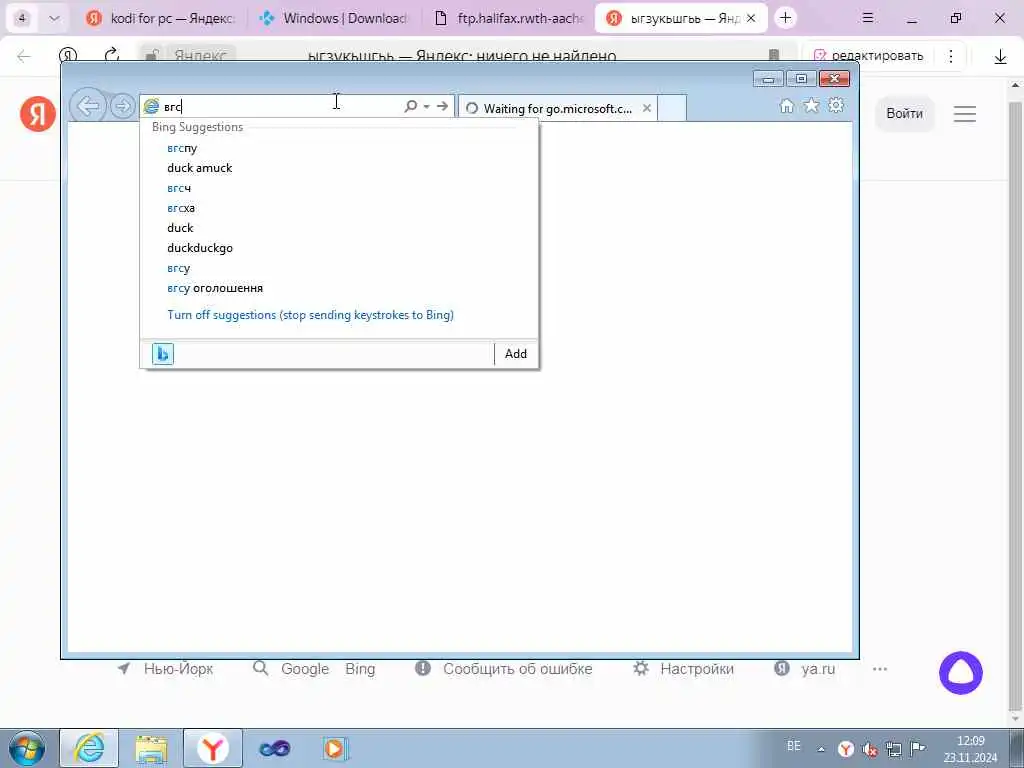Click the red Yandex 'Я' logo on page

(38, 114)
